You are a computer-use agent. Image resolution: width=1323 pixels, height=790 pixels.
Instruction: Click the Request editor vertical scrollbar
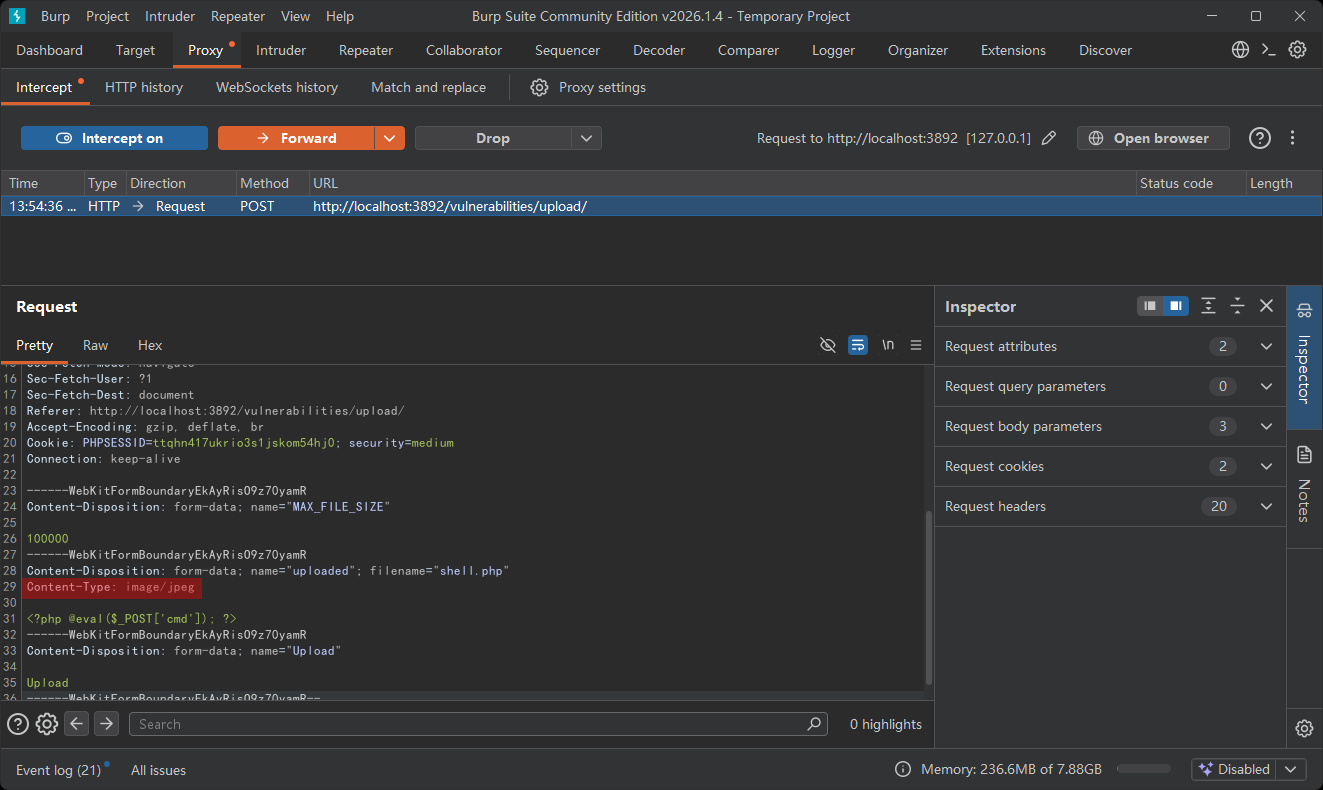click(928, 597)
